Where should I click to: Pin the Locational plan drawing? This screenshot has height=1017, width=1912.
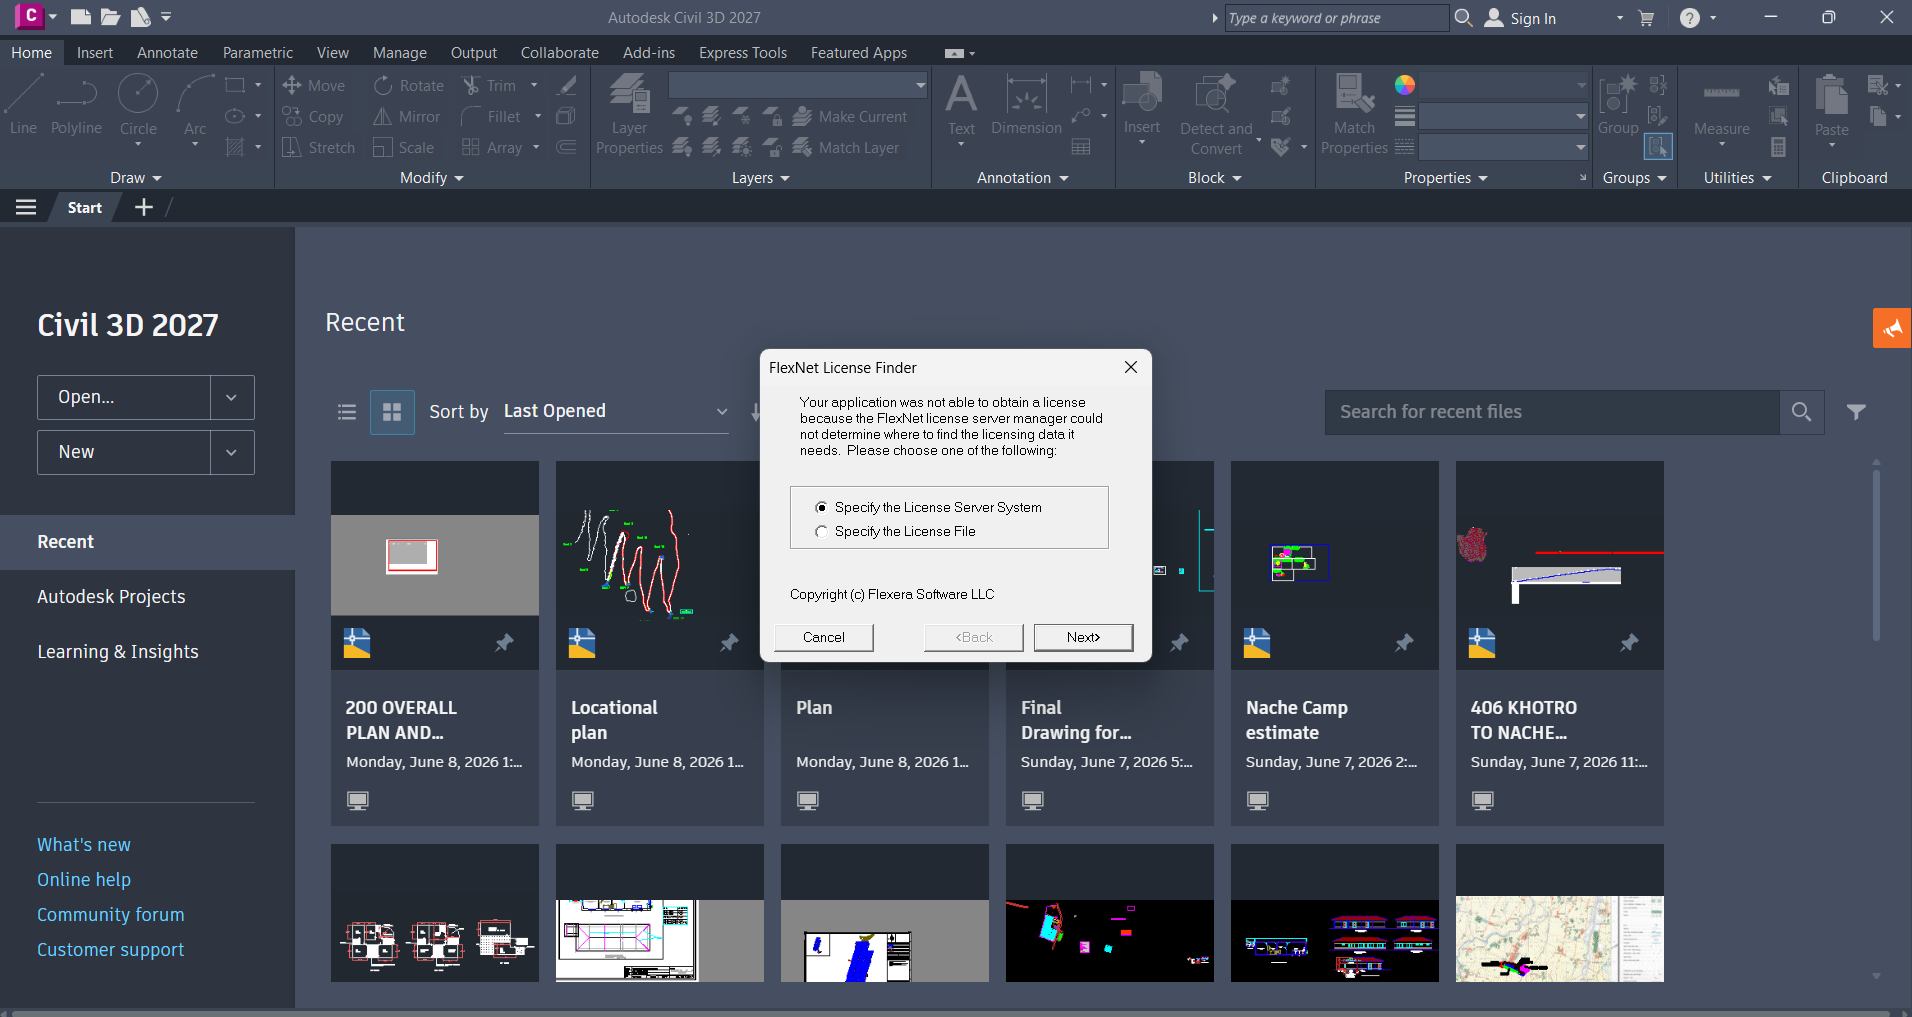[729, 643]
